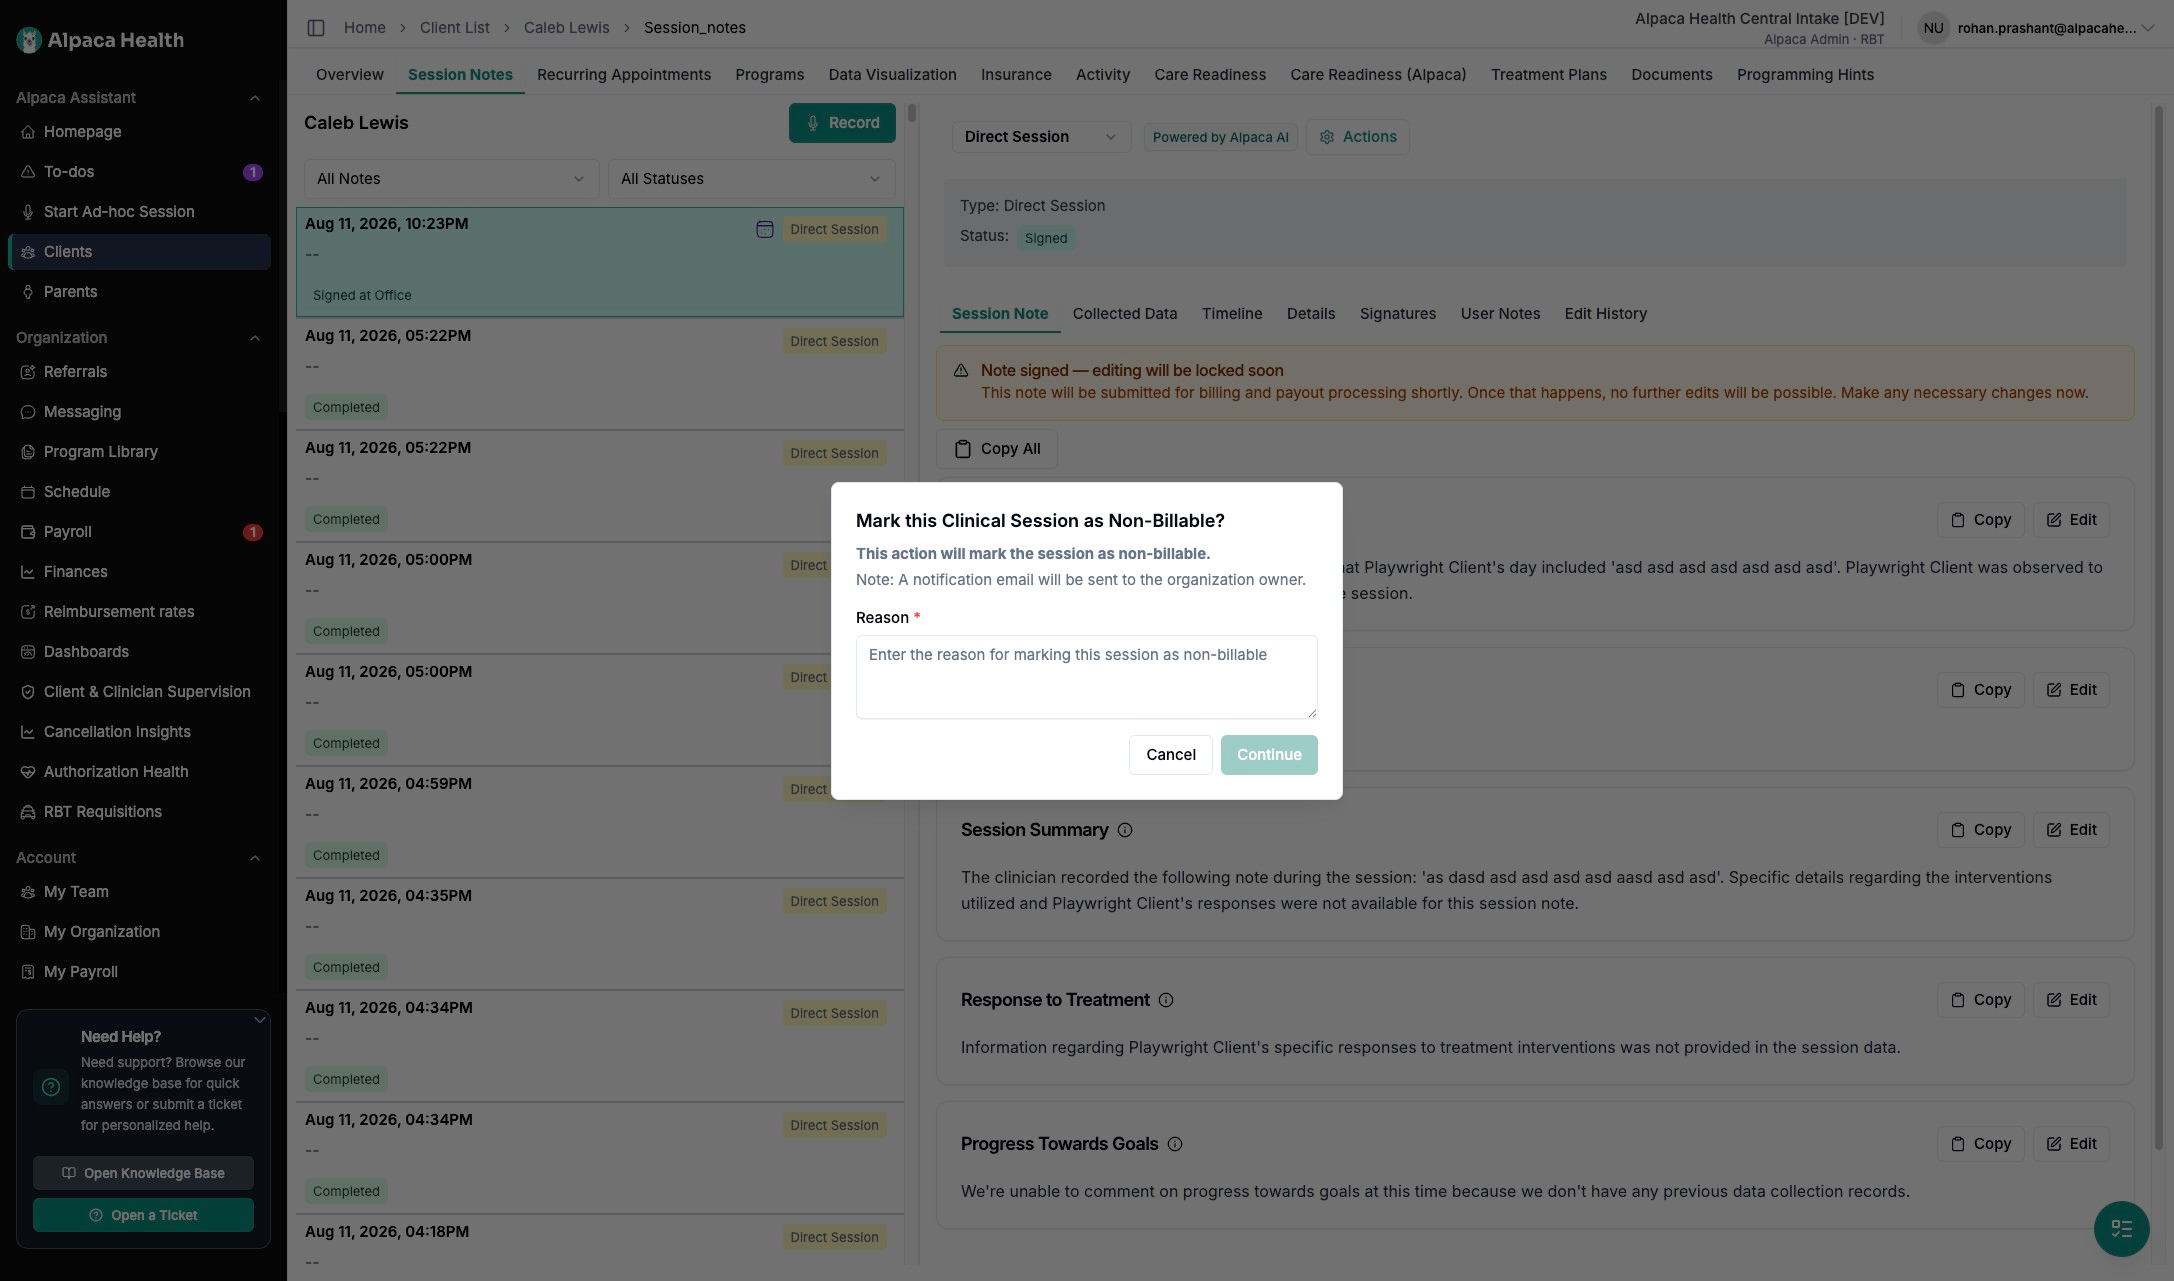This screenshot has height=1281, width=2174.
Task: Open the Edit History tab
Action: (x=1605, y=314)
